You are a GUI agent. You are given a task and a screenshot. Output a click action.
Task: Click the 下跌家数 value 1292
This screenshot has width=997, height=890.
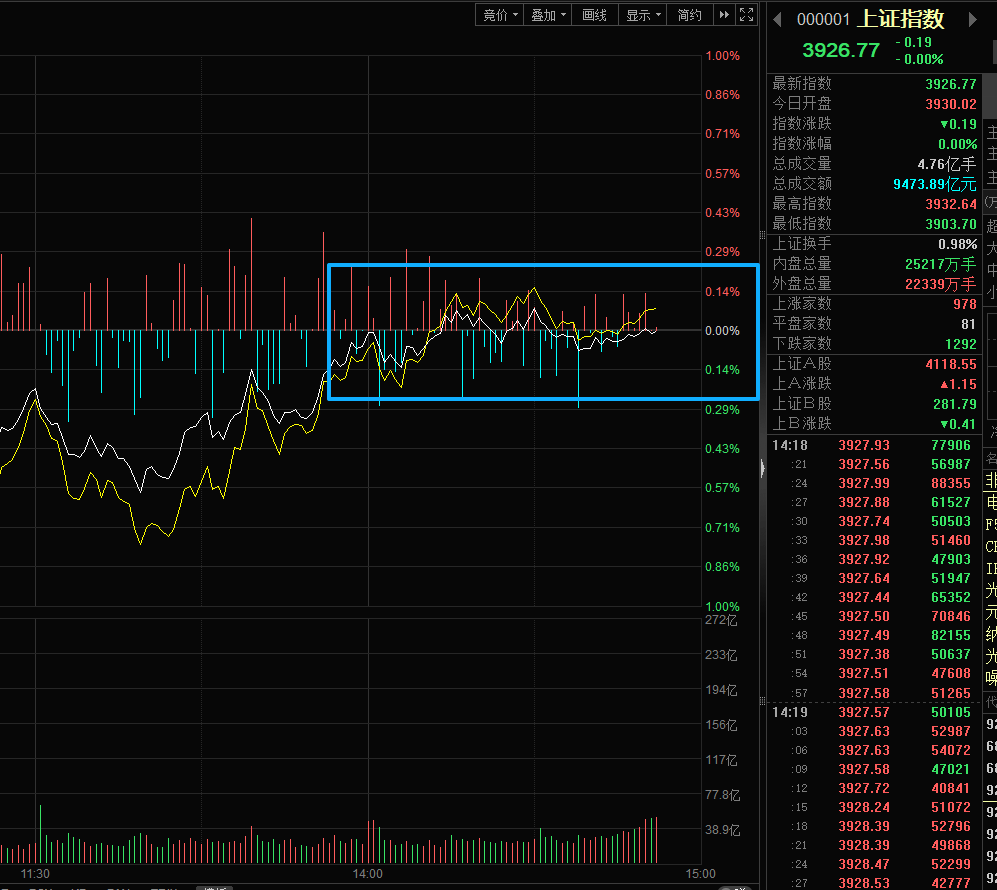coord(961,345)
